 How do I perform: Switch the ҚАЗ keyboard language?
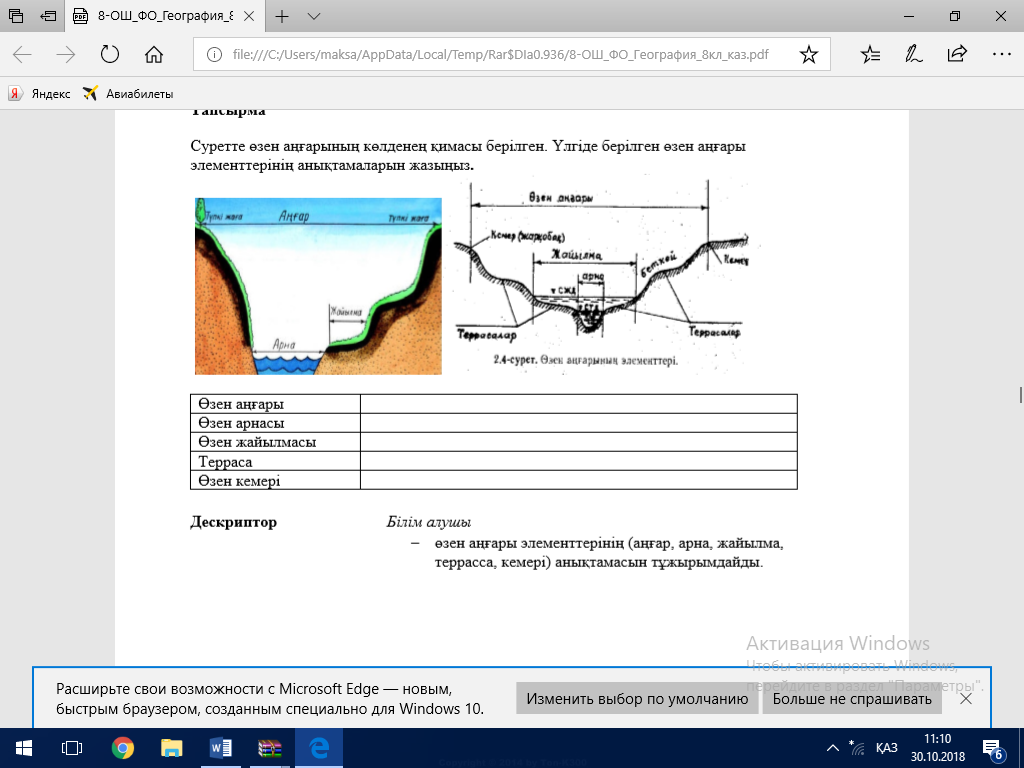pos(886,748)
